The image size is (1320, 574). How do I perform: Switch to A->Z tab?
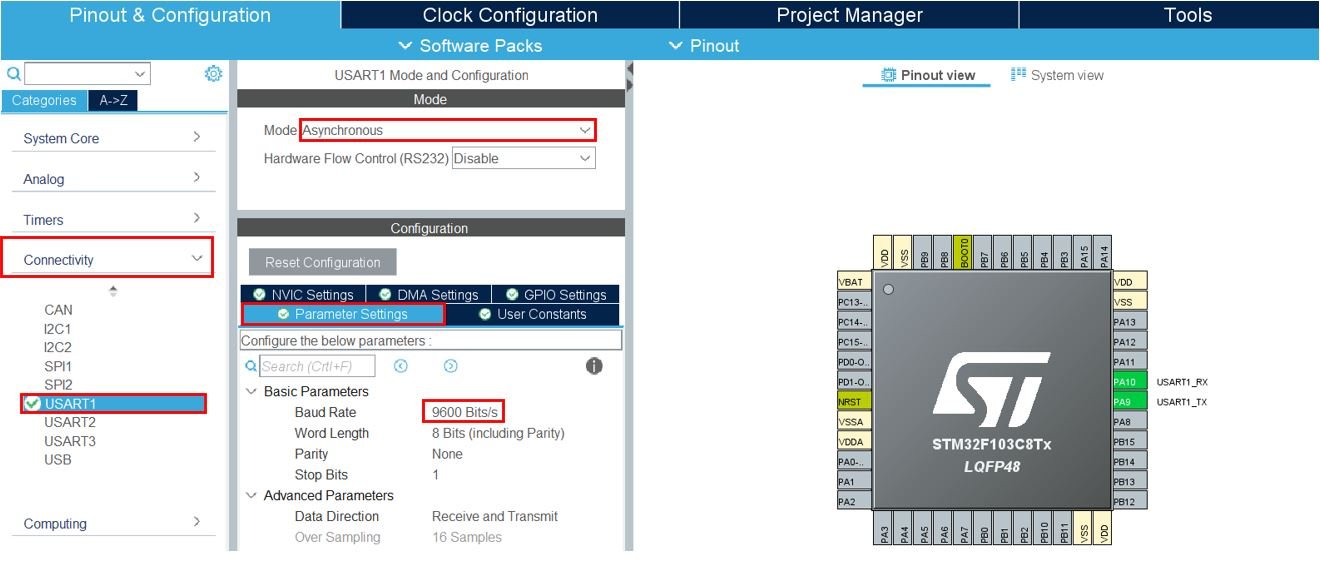tap(113, 100)
